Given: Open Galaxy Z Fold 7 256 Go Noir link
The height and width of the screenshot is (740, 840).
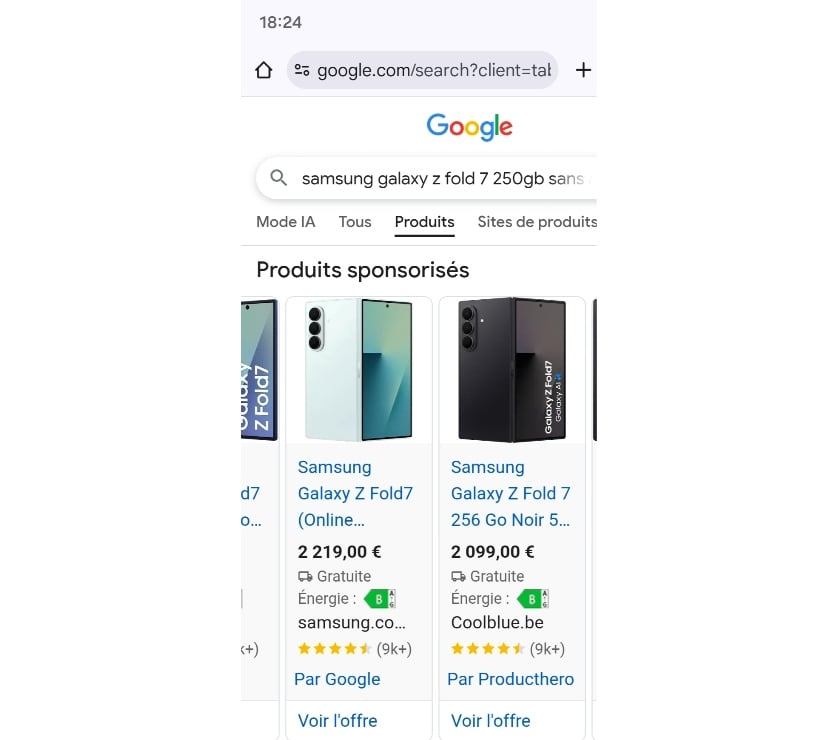Looking at the screenshot, I should 510,493.
